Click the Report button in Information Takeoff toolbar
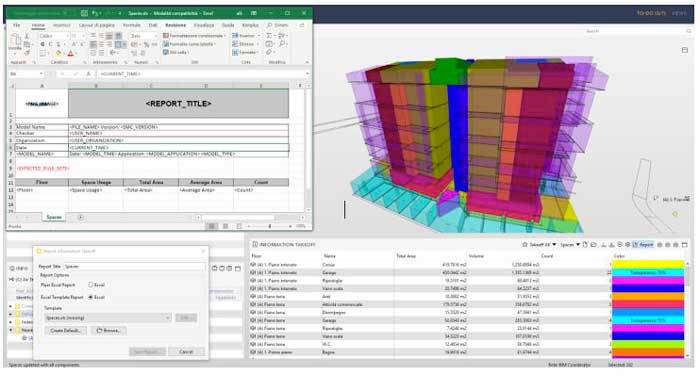 (x=643, y=245)
